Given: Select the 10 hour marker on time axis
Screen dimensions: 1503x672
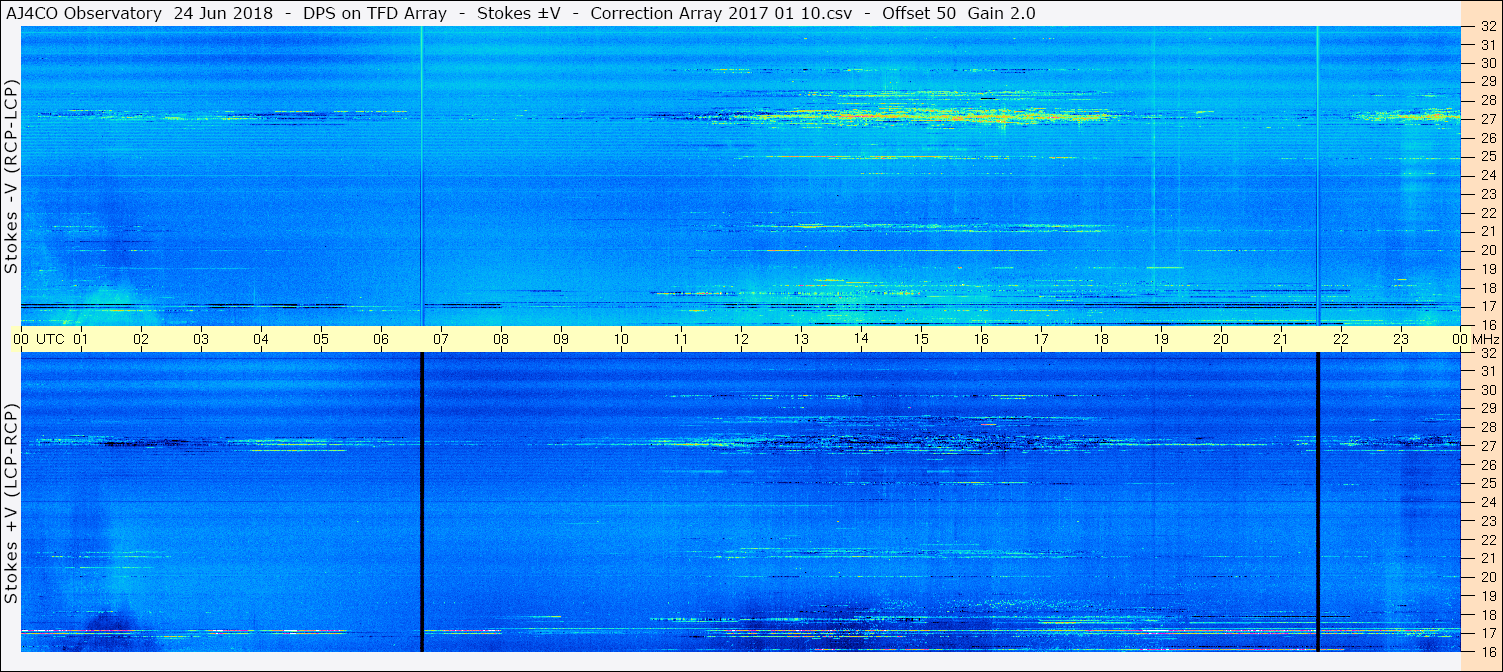Looking at the screenshot, I should click(x=621, y=339).
